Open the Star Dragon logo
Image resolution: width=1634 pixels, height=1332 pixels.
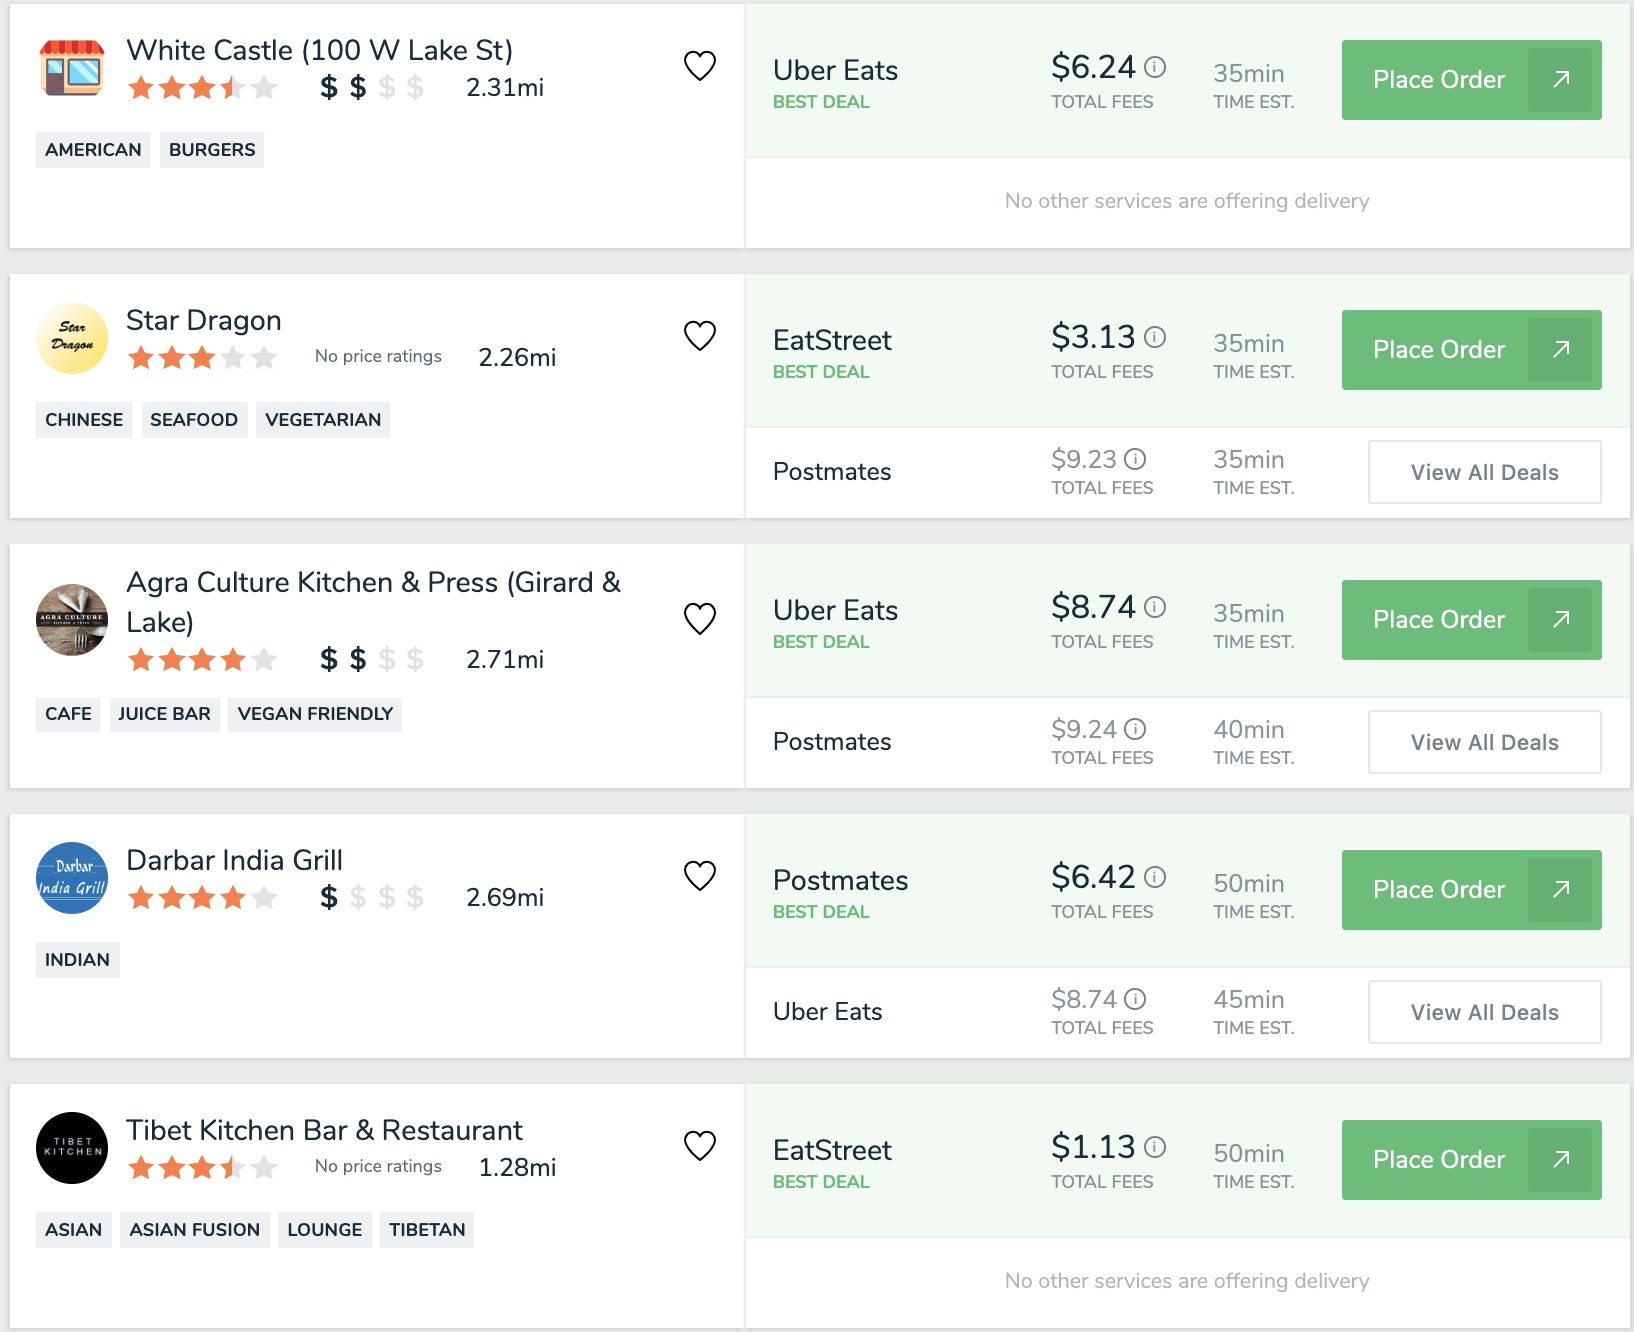click(x=72, y=338)
